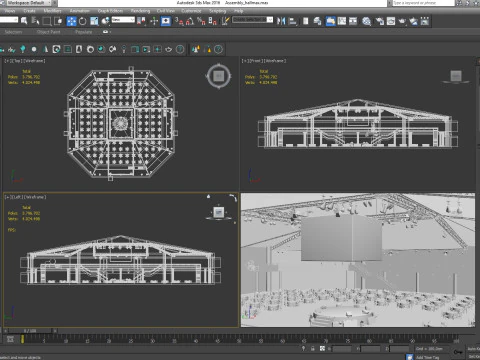Activate the Select and Place tool
The width and height of the screenshot is (480, 360).
106,21
